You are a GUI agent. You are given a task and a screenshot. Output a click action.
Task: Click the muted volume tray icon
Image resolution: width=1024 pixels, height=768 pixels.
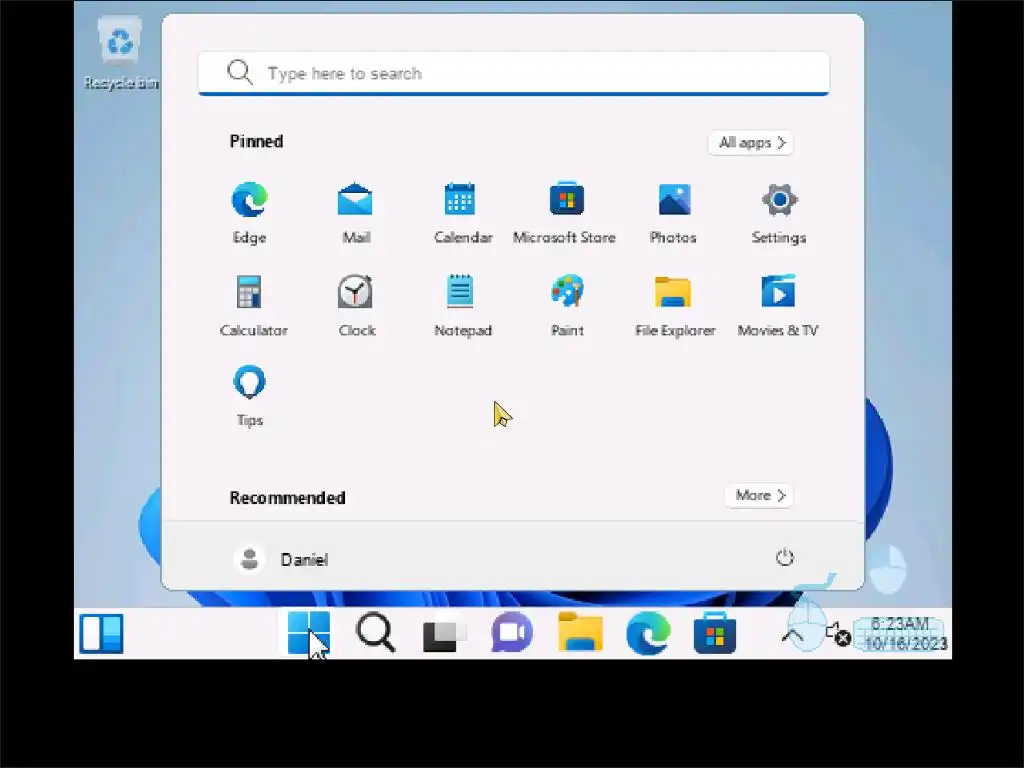click(838, 634)
